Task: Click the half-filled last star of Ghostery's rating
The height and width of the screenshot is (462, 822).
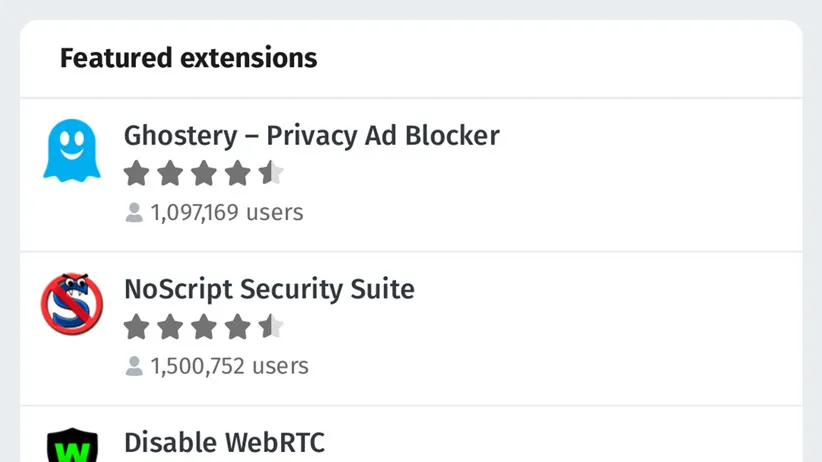Action: tap(271, 174)
